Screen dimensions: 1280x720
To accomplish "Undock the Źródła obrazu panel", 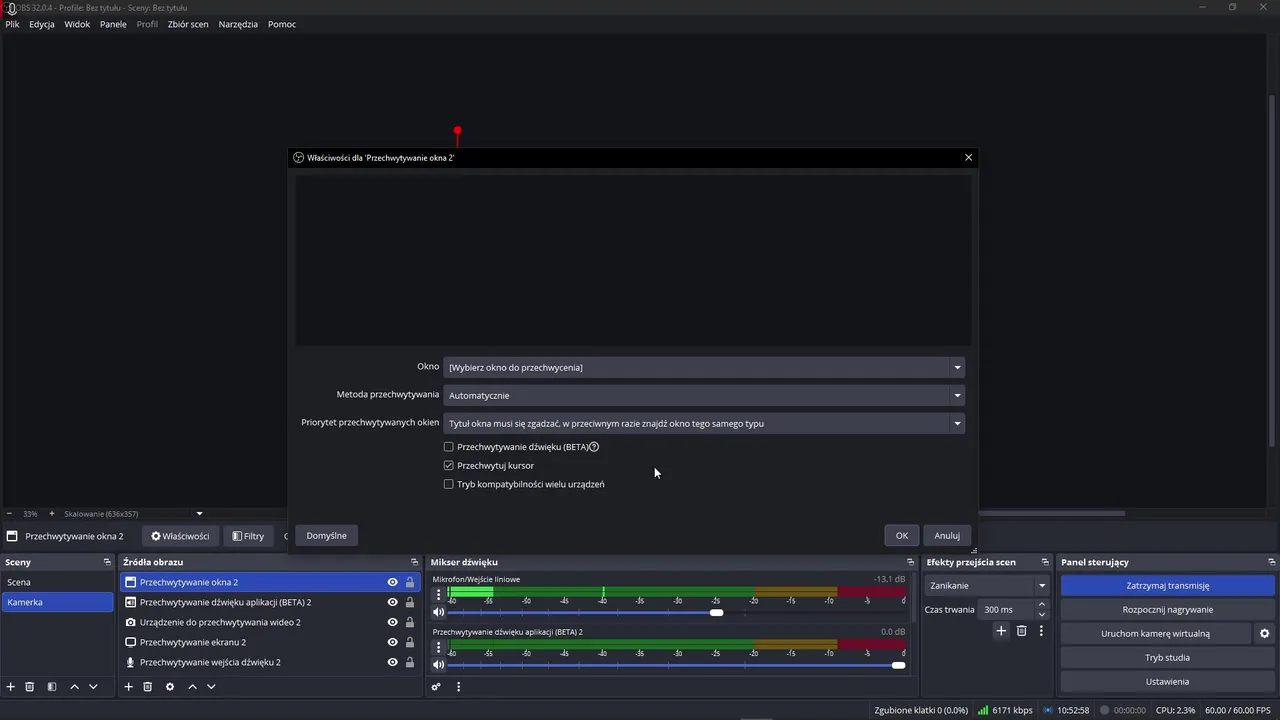I will [x=415, y=562].
